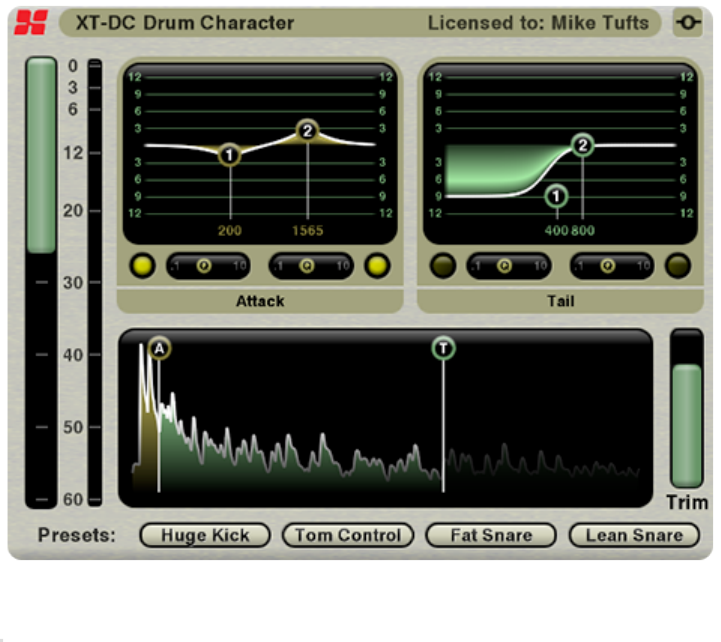Click the 1565 frequency value in Attack
The height and width of the screenshot is (642, 721).
pos(308,230)
